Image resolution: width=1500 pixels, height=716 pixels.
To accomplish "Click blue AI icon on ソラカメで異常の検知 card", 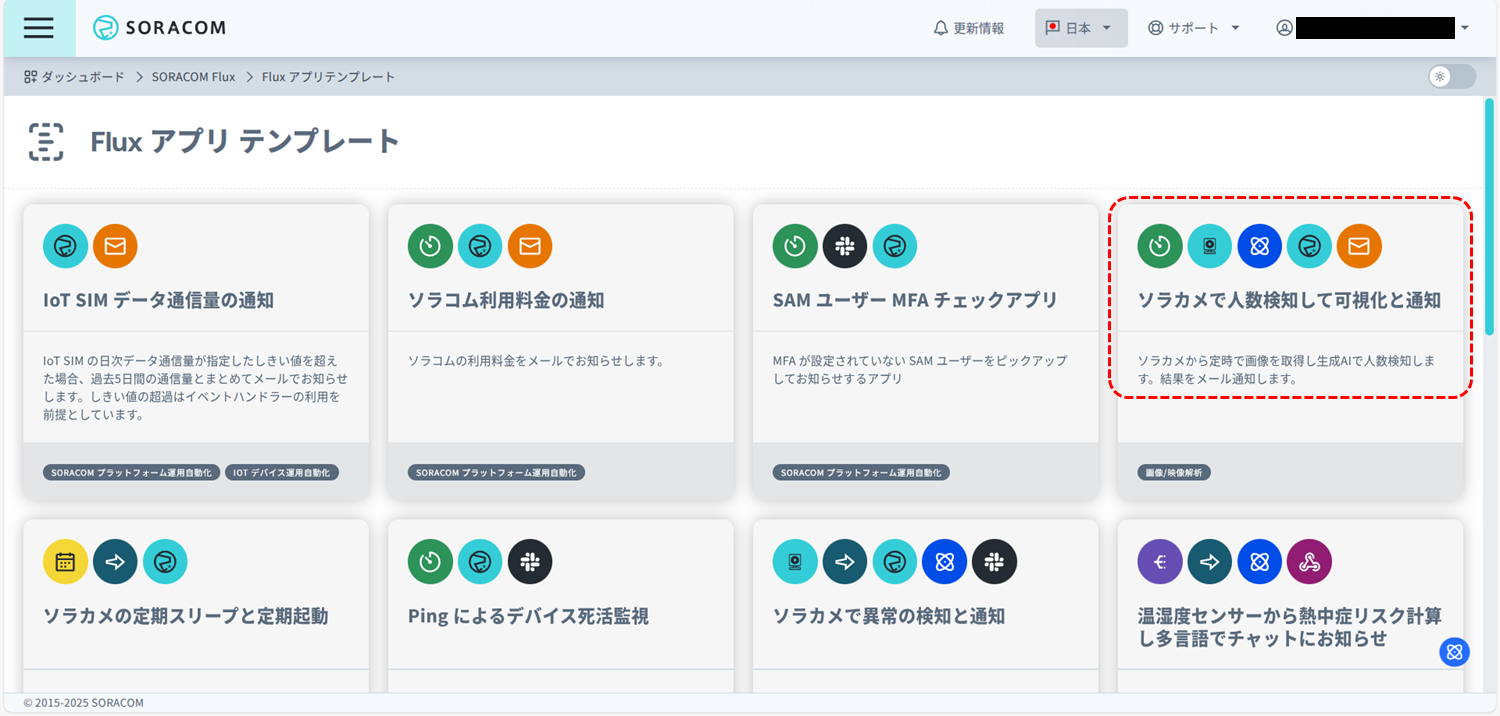I will (945, 561).
